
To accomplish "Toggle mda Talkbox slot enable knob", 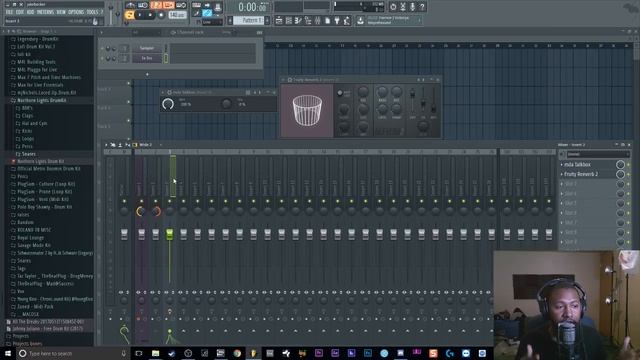I will pyautogui.click(x=620, y=164).
